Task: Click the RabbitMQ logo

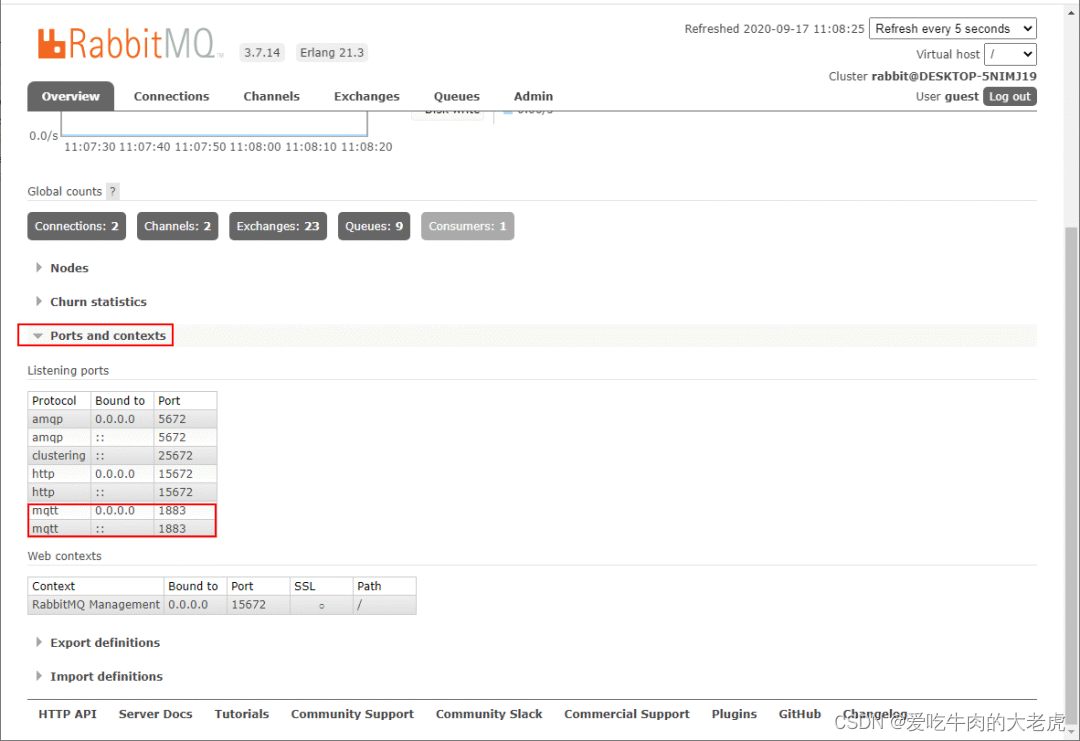Action: tap(130, 44)
